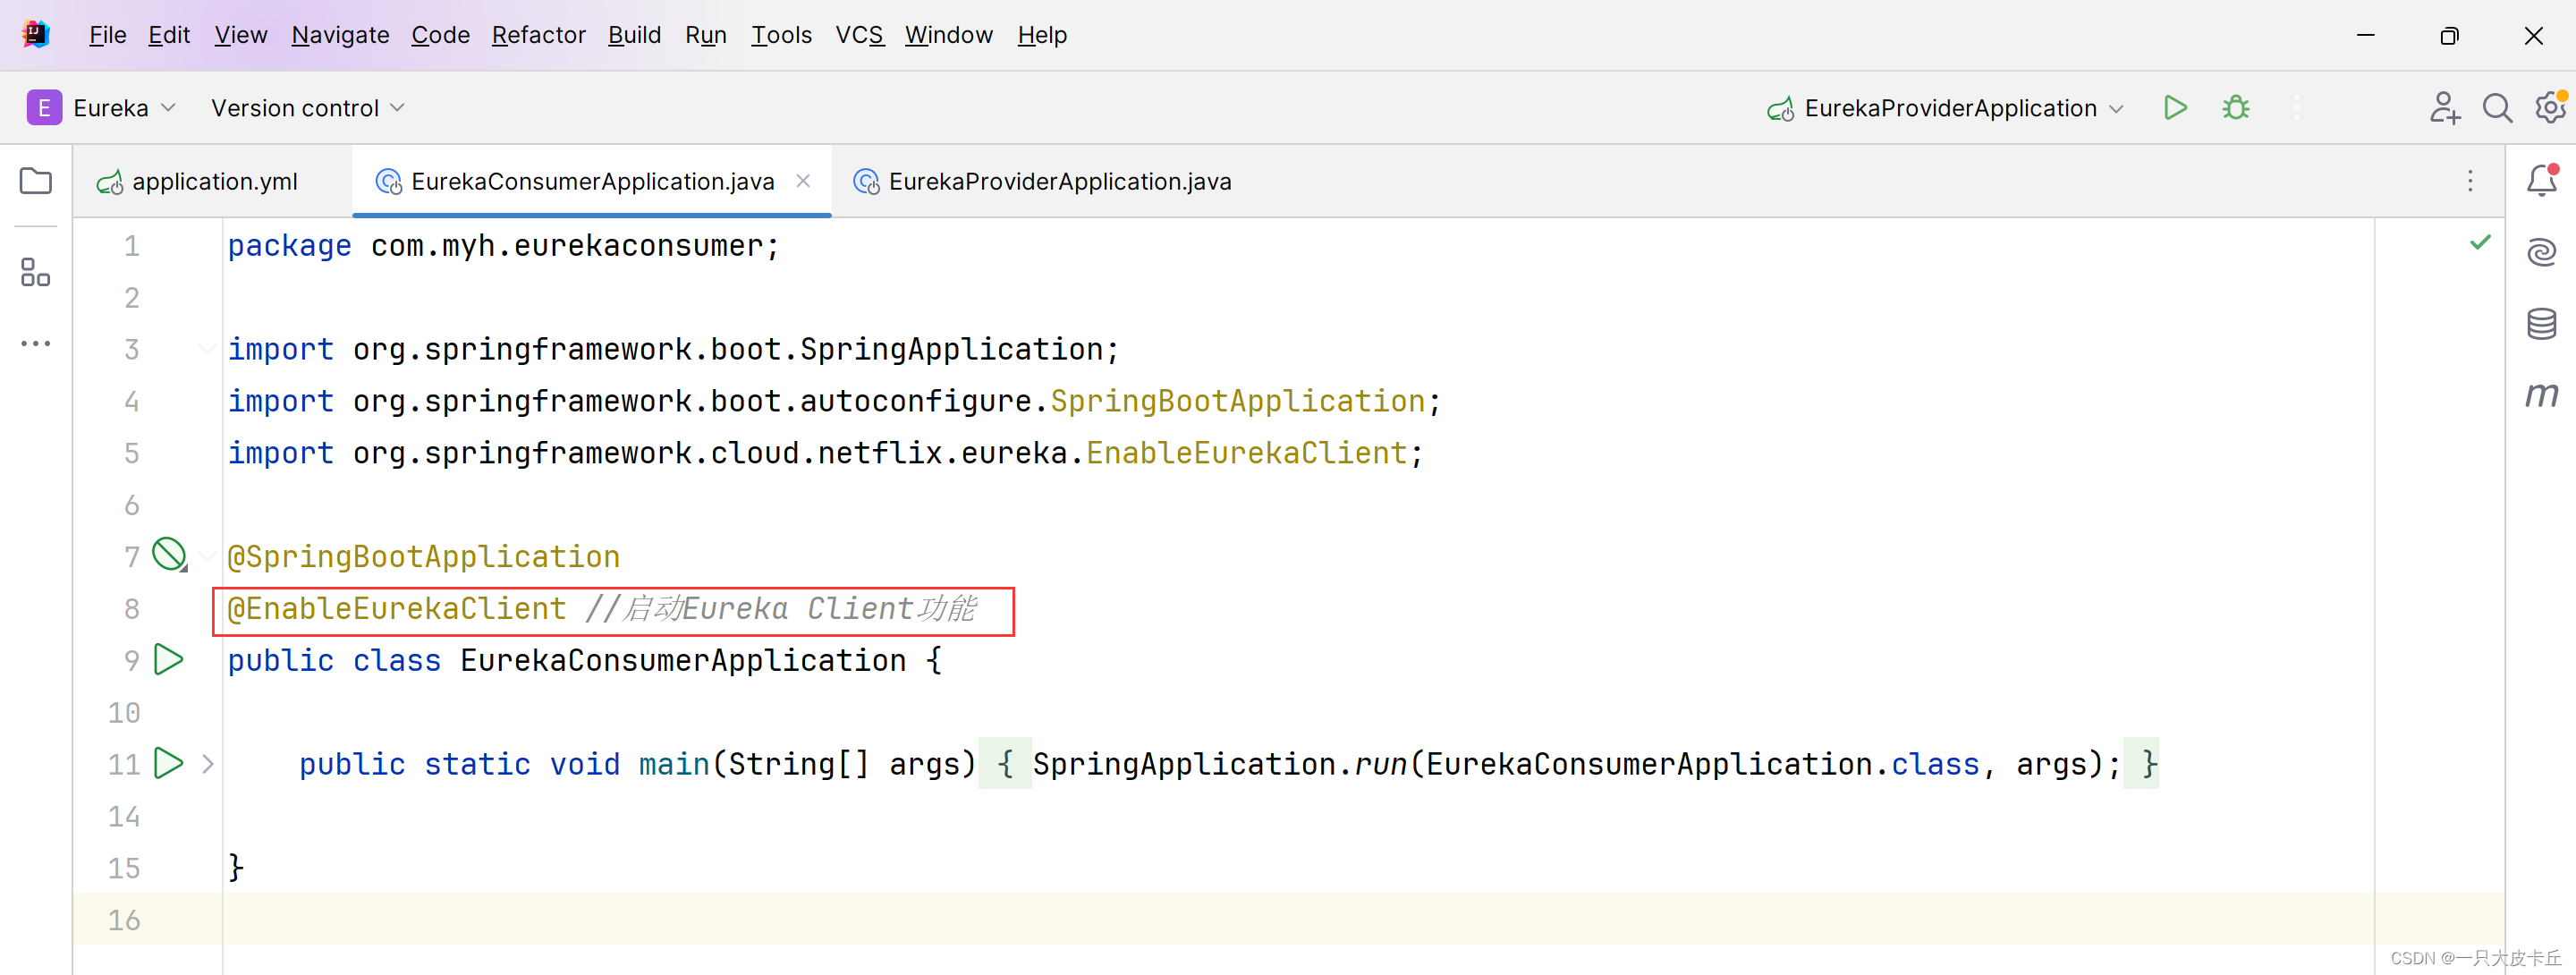Open the Edit menu

tap(169, 35)
